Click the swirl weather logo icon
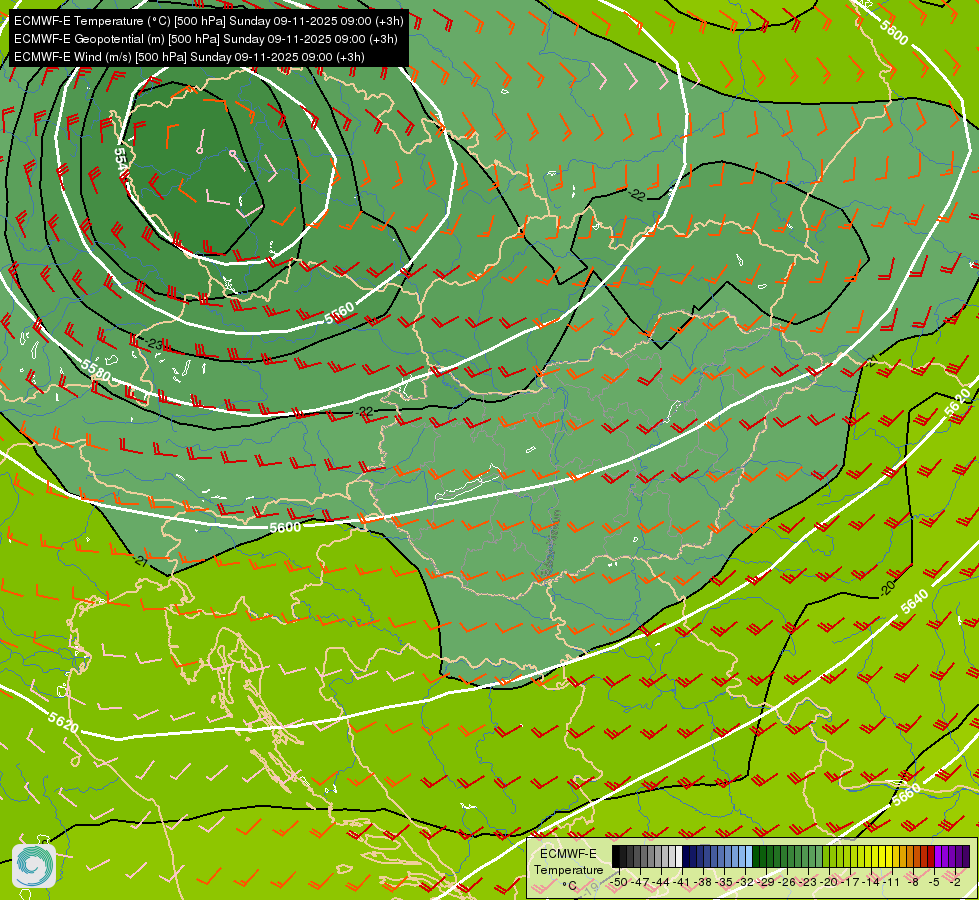Viewport: 979px width, 900px height. tap(34, 866)
